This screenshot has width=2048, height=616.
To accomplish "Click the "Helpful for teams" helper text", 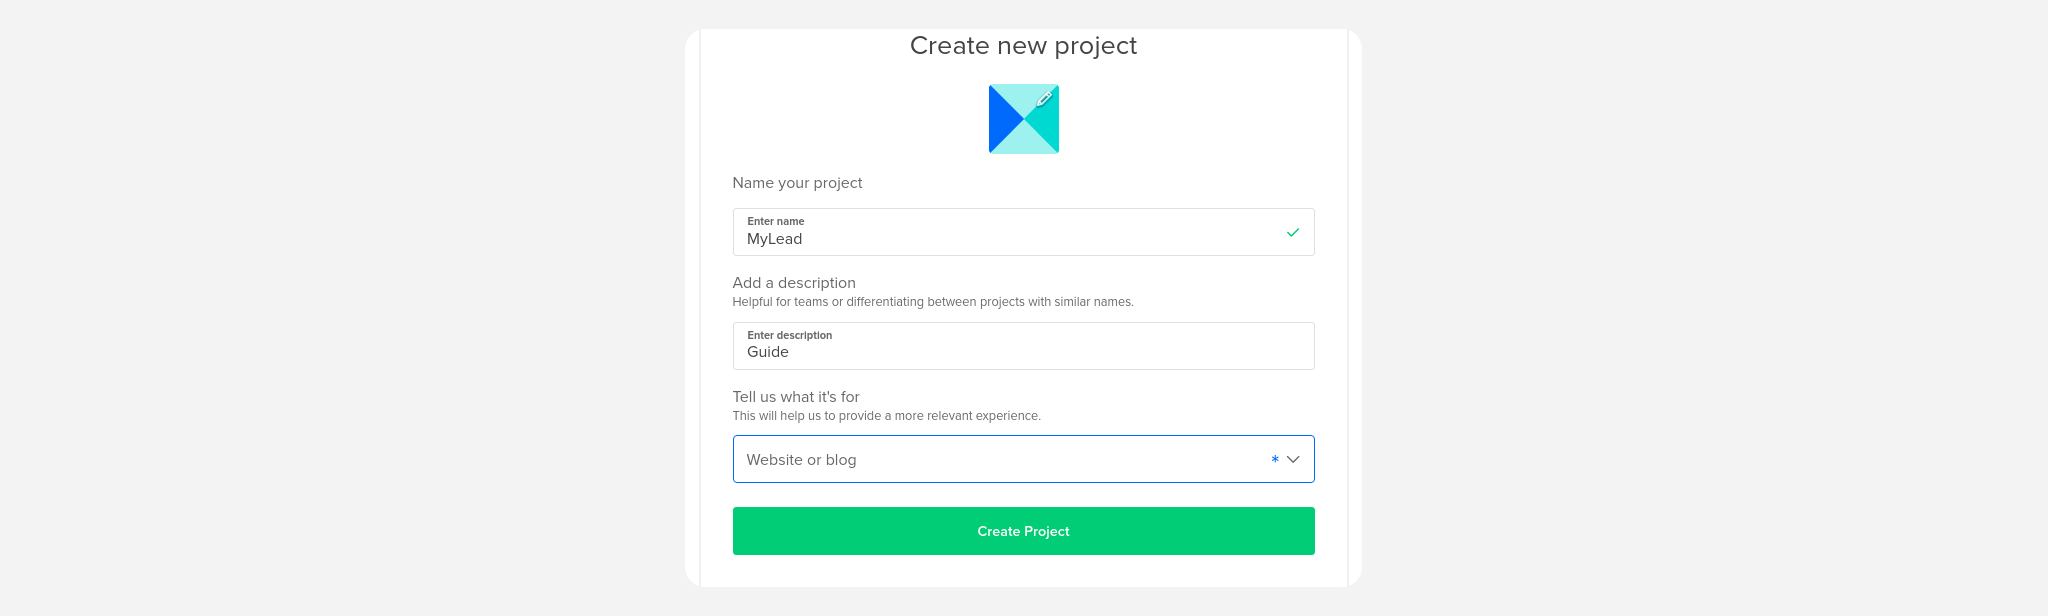I will click(933, 302).
